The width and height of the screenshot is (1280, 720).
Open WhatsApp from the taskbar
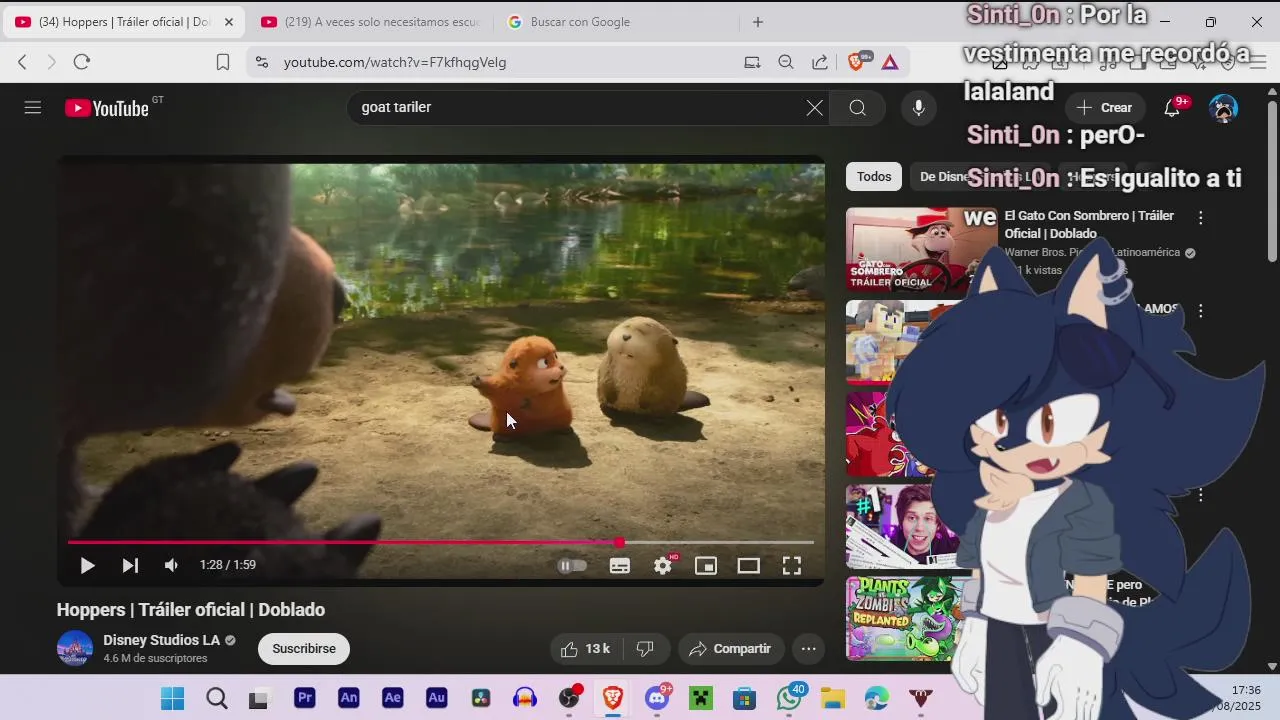(789, 698)
